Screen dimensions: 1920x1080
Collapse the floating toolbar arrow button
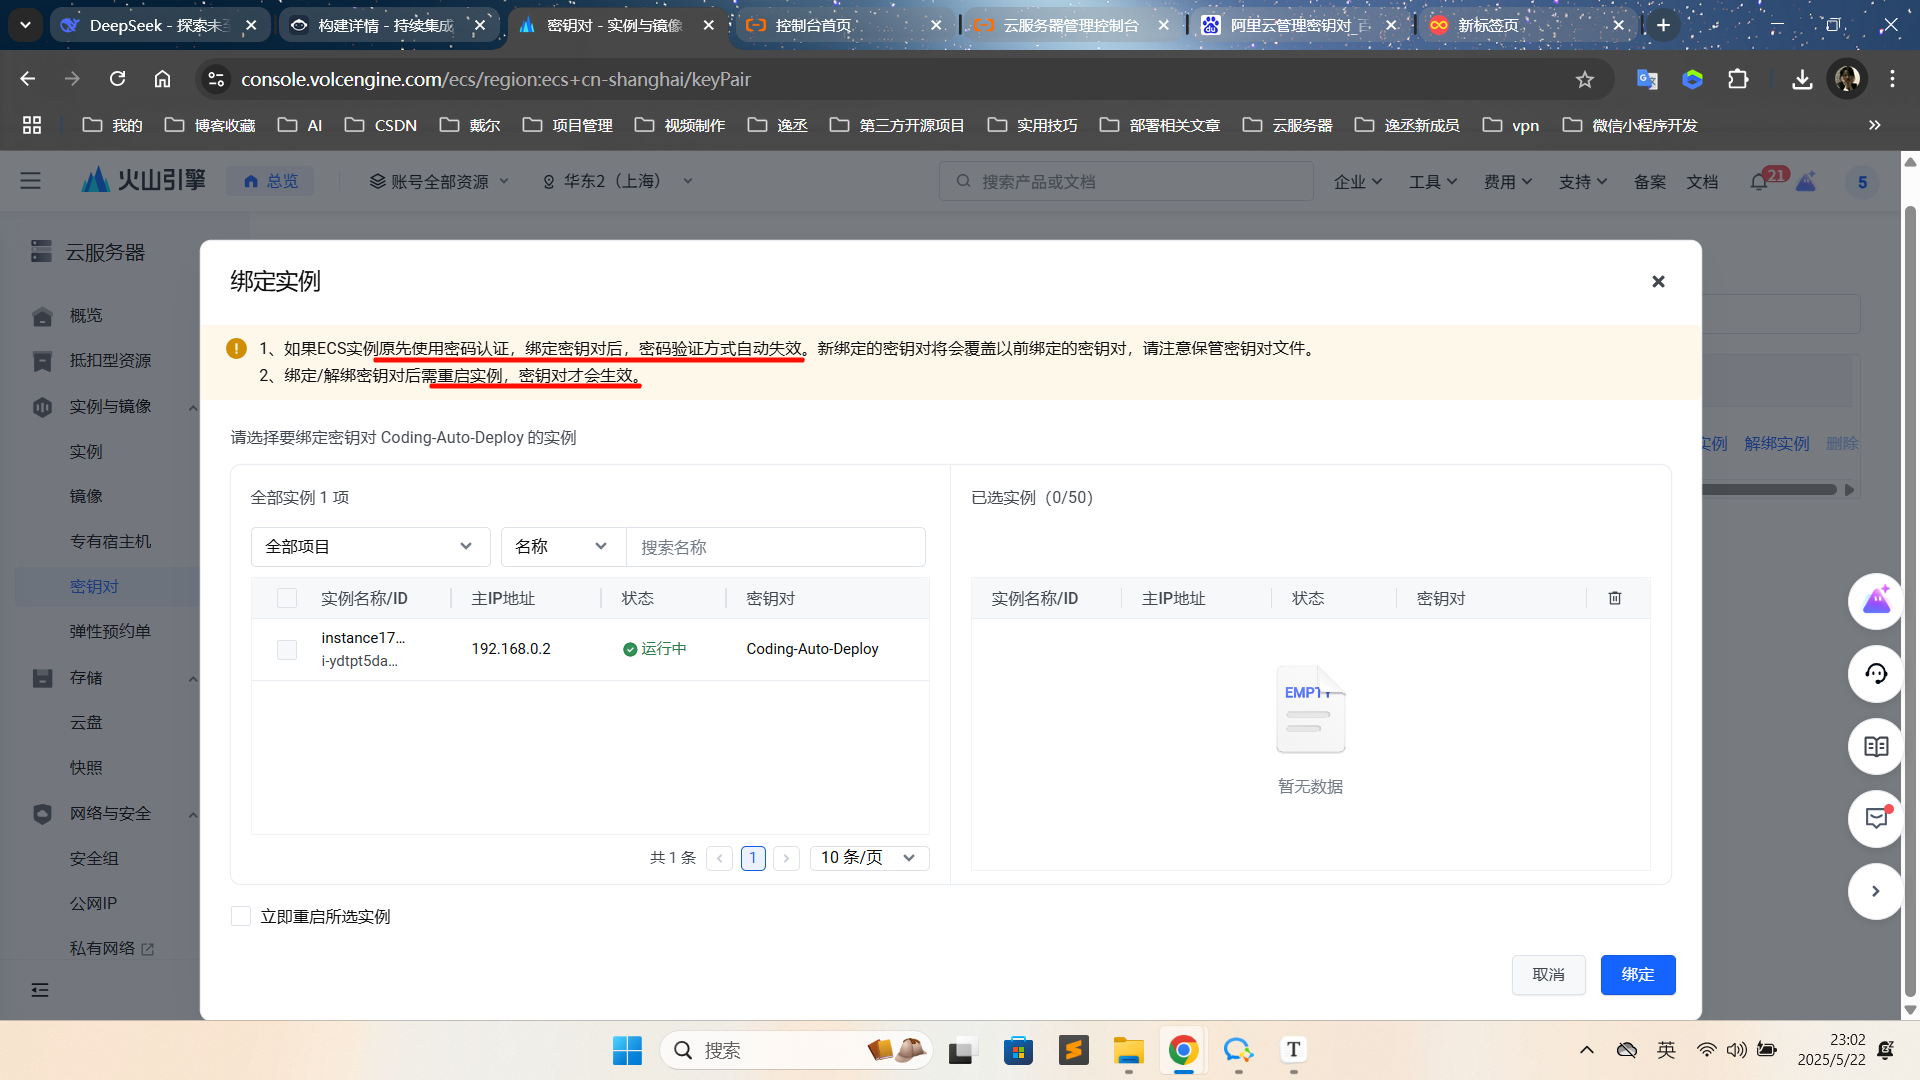(x=1876, y=891)
